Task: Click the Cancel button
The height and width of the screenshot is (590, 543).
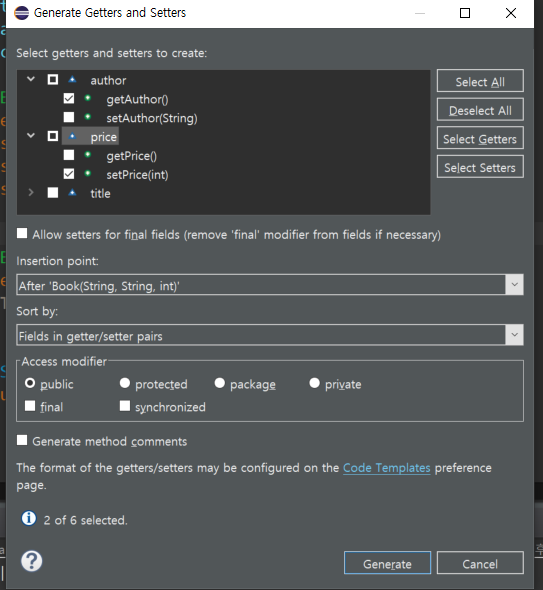Action: pyautogui.click(x=480, y=563)
